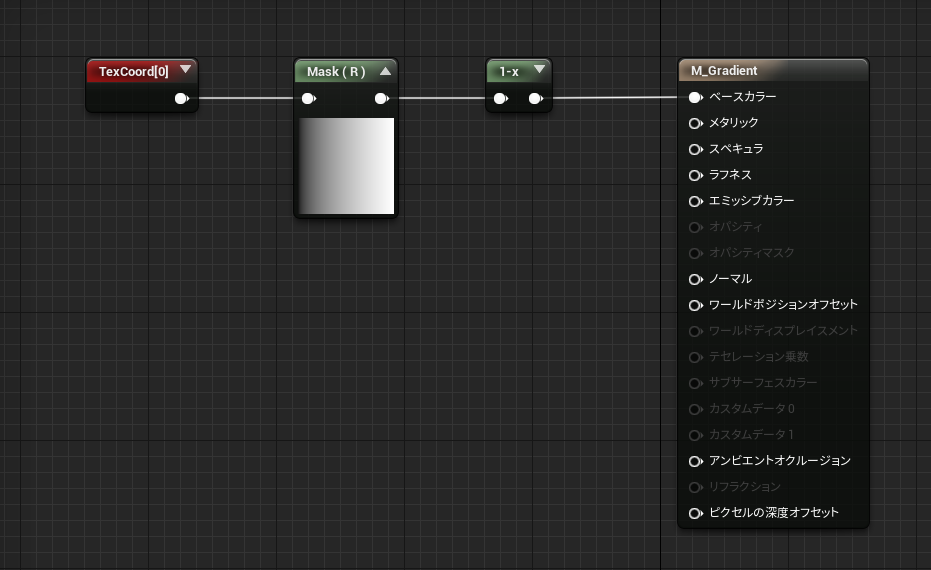
Task: Click the TexCoord[0] output pin
Action: pos(182,99)
